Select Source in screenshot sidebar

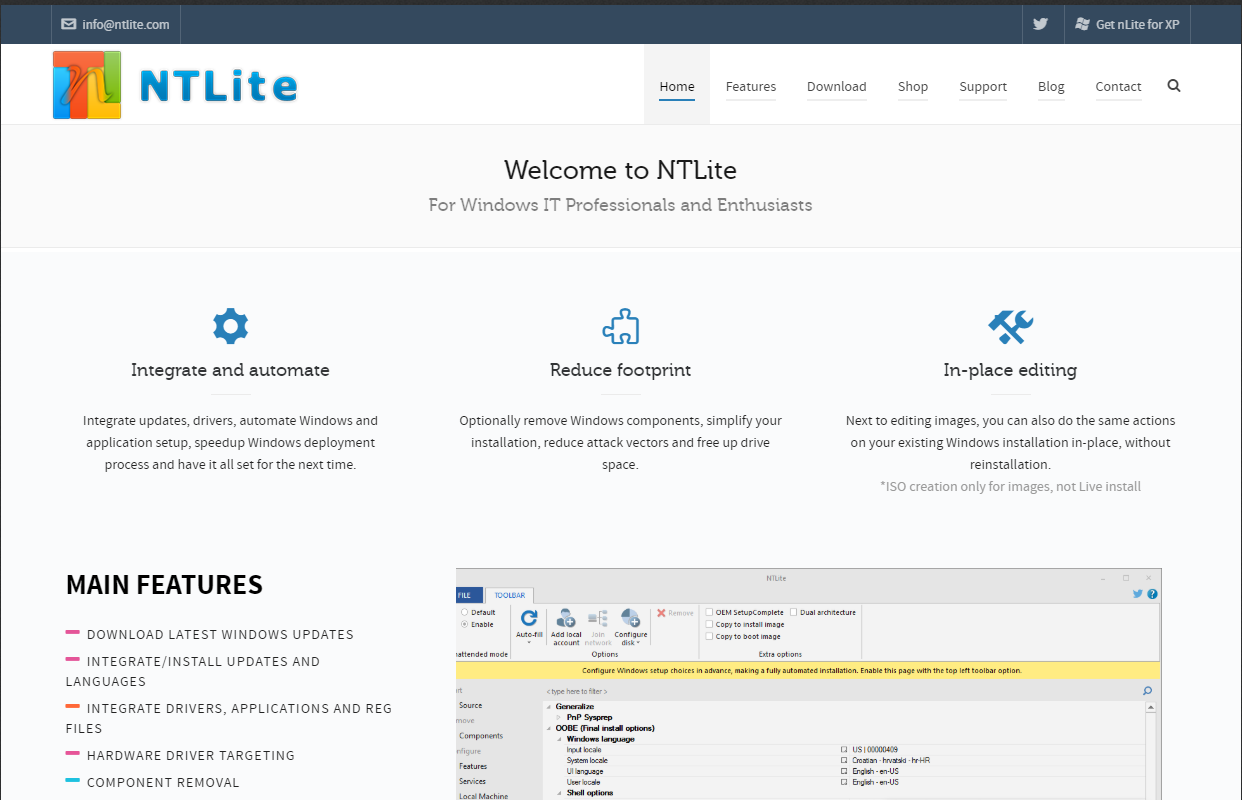pos(470,705)
